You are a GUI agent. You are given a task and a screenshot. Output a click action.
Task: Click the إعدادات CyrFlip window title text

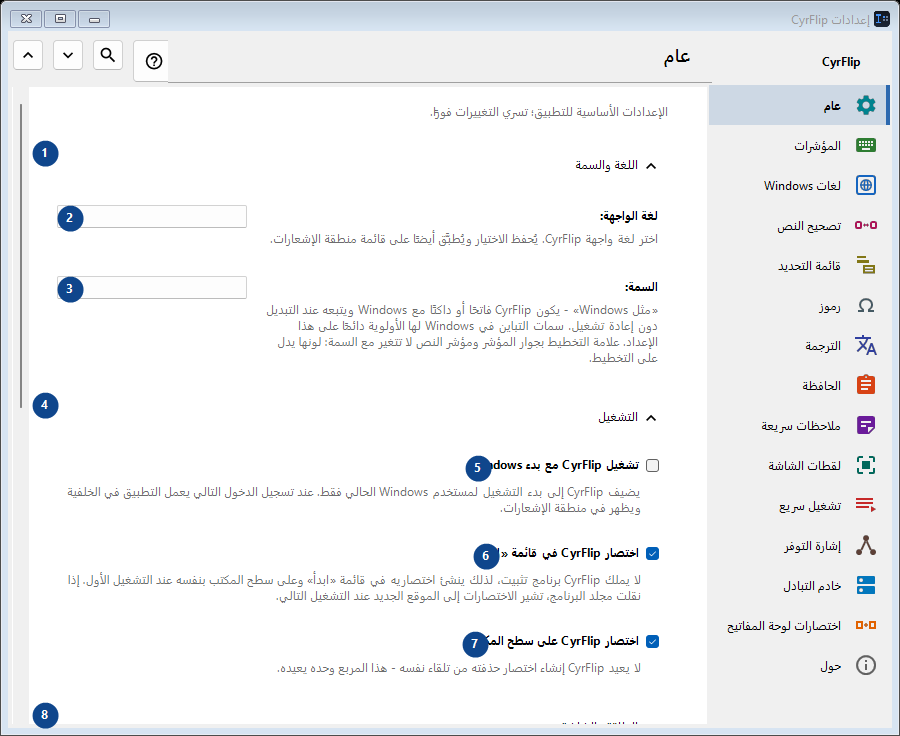pyautogui.click(x=830, y=20)
